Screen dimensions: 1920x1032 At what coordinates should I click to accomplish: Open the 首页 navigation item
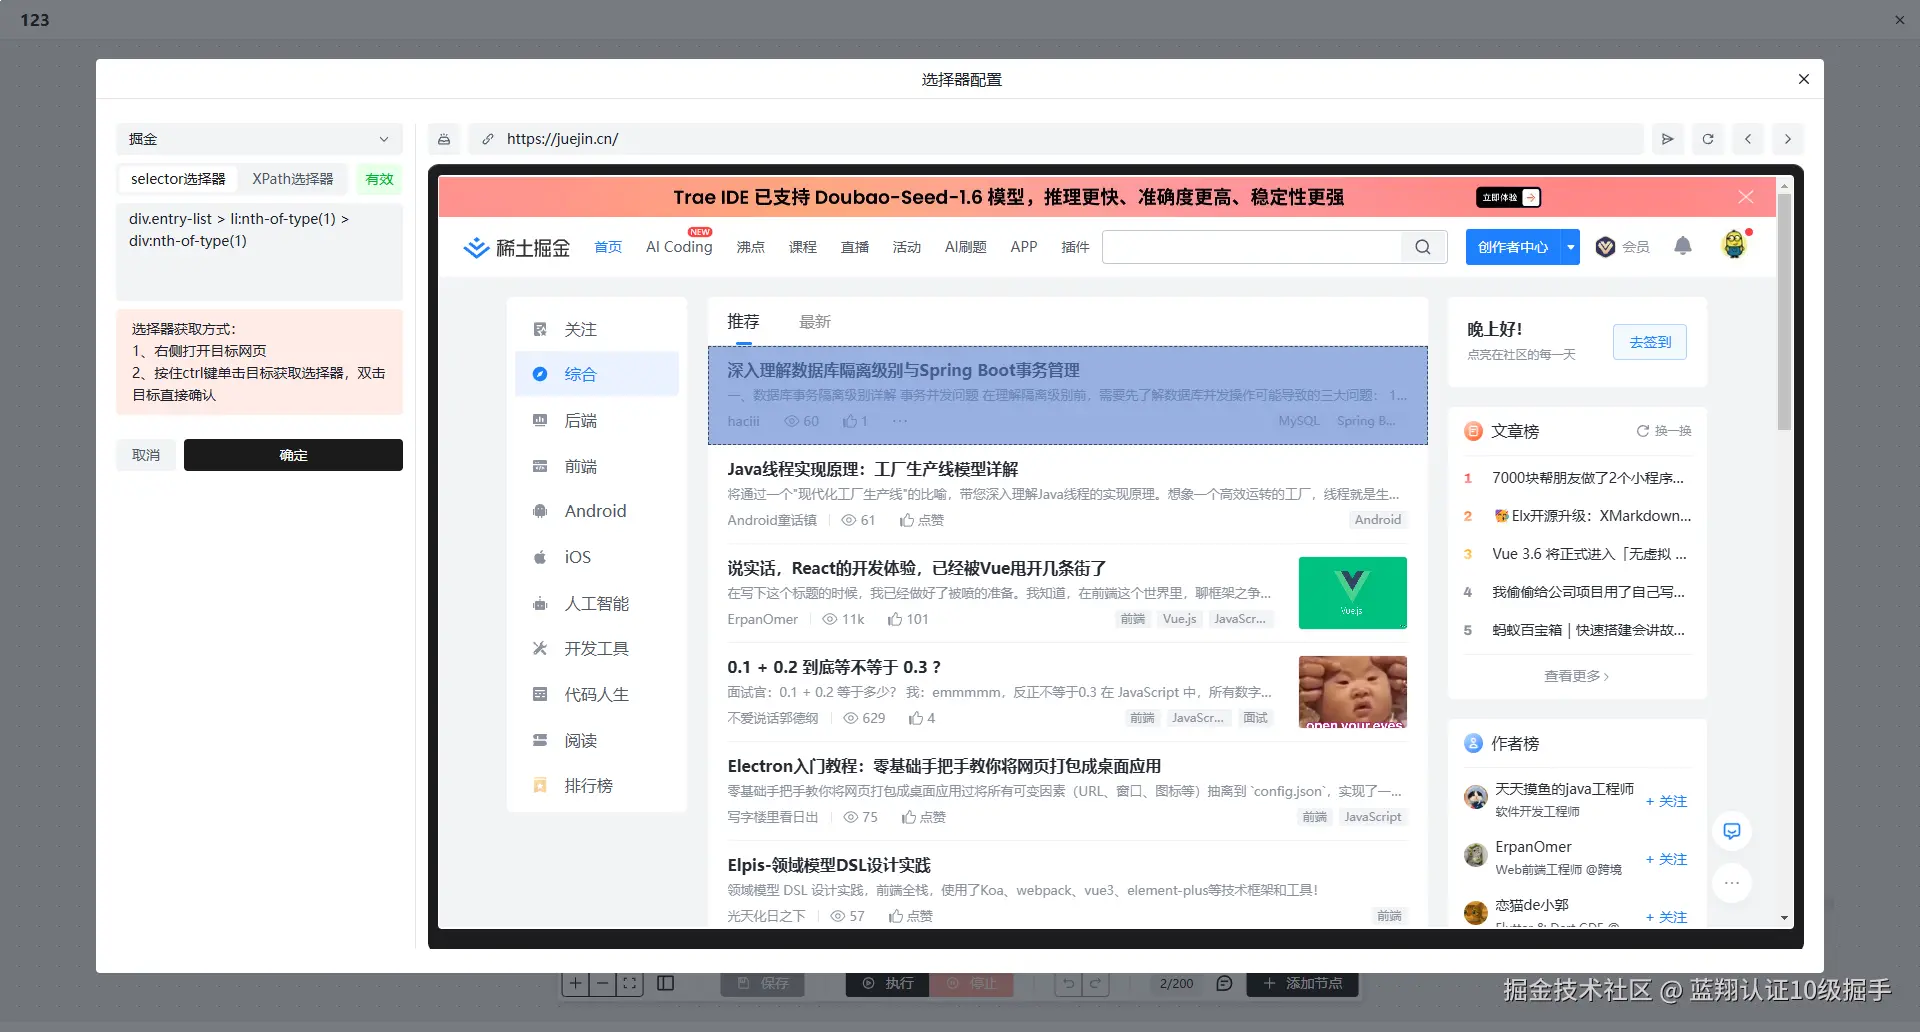pyautogui.click(x=608, y=247)
